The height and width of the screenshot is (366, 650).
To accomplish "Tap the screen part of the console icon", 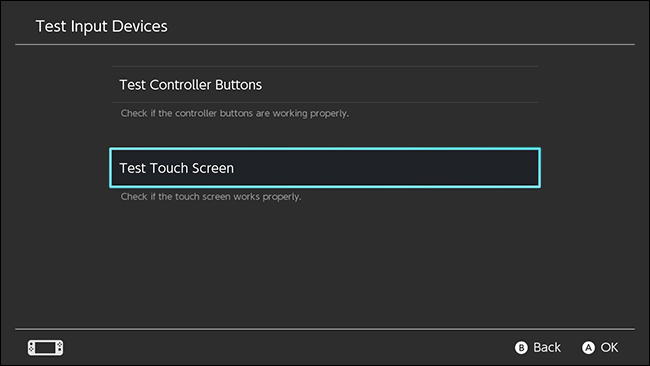I will (46, 347).
